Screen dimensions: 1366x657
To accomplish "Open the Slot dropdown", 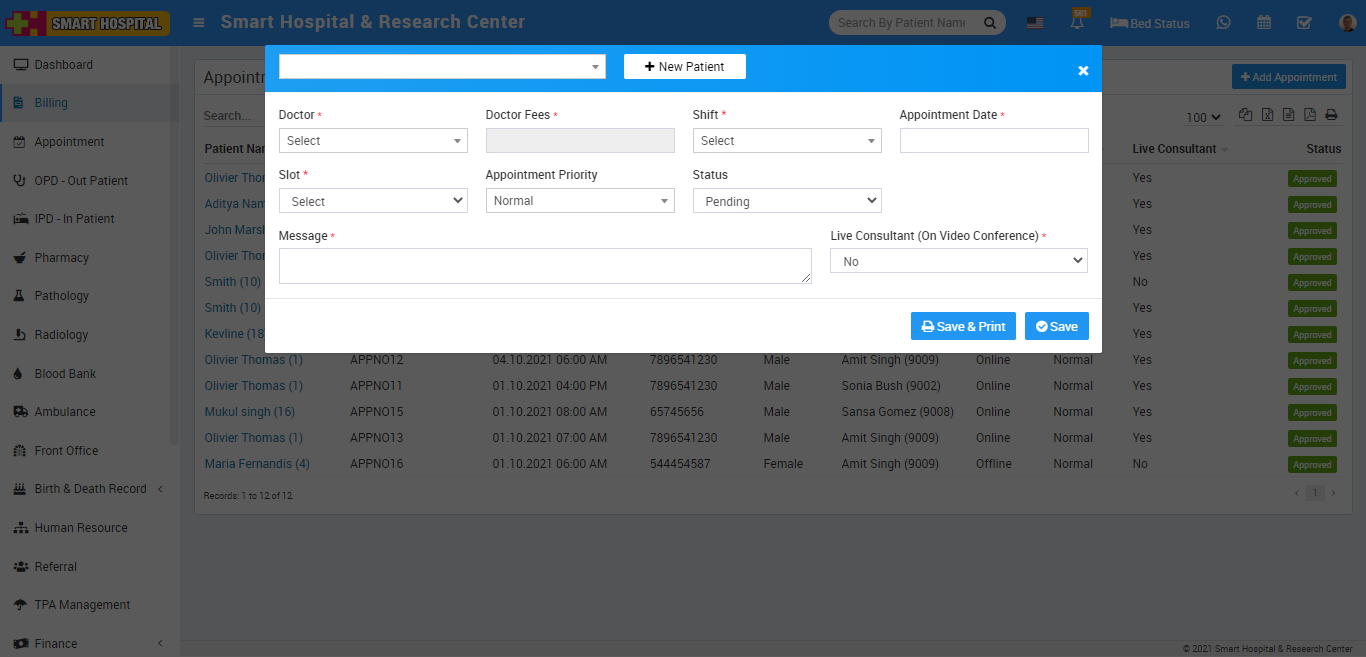I will [373, 201].
